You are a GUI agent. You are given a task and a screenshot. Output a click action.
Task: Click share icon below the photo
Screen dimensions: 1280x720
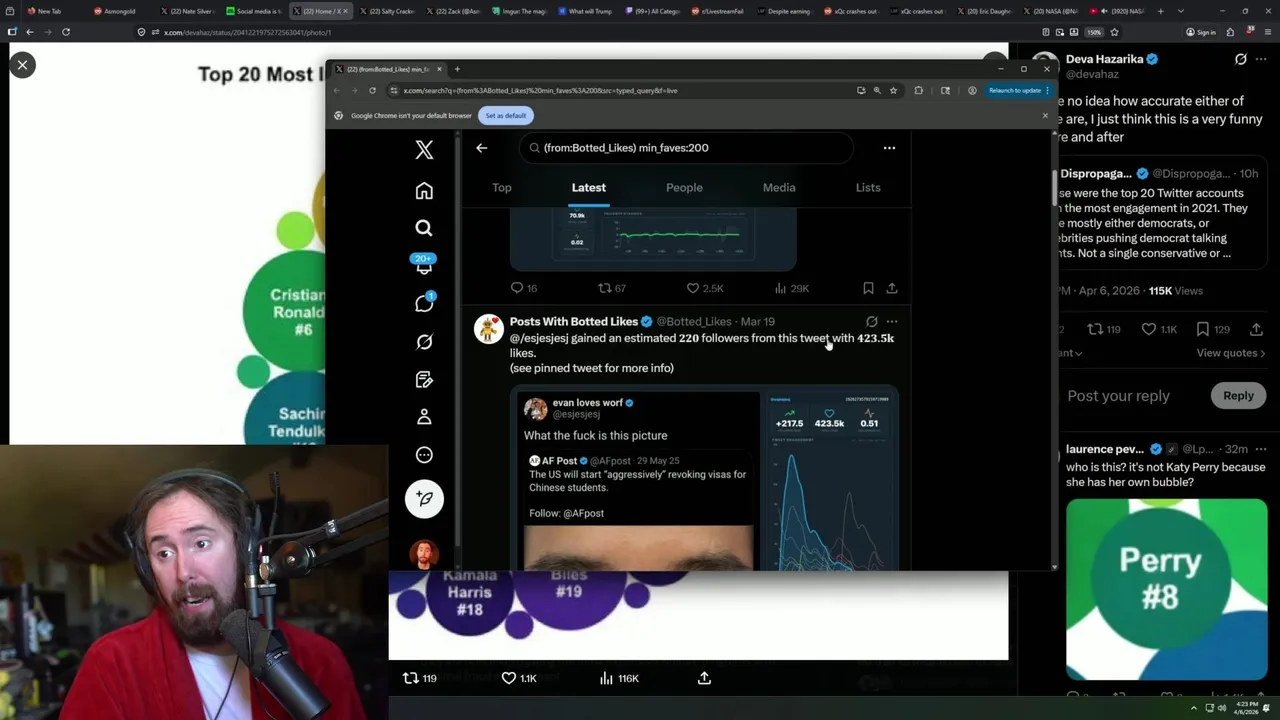(704, 678)
